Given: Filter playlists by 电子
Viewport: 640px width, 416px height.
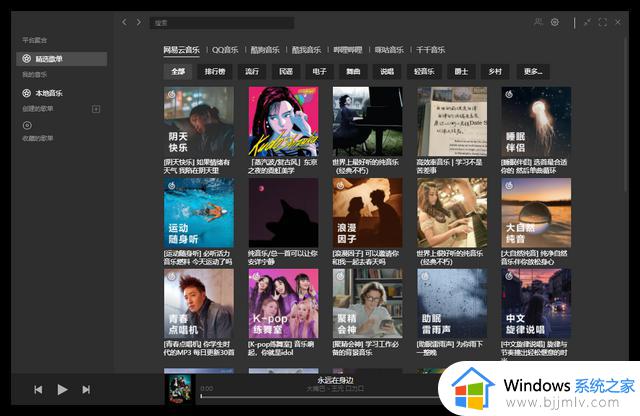Looking at the screenshot, I should point(320,71).
